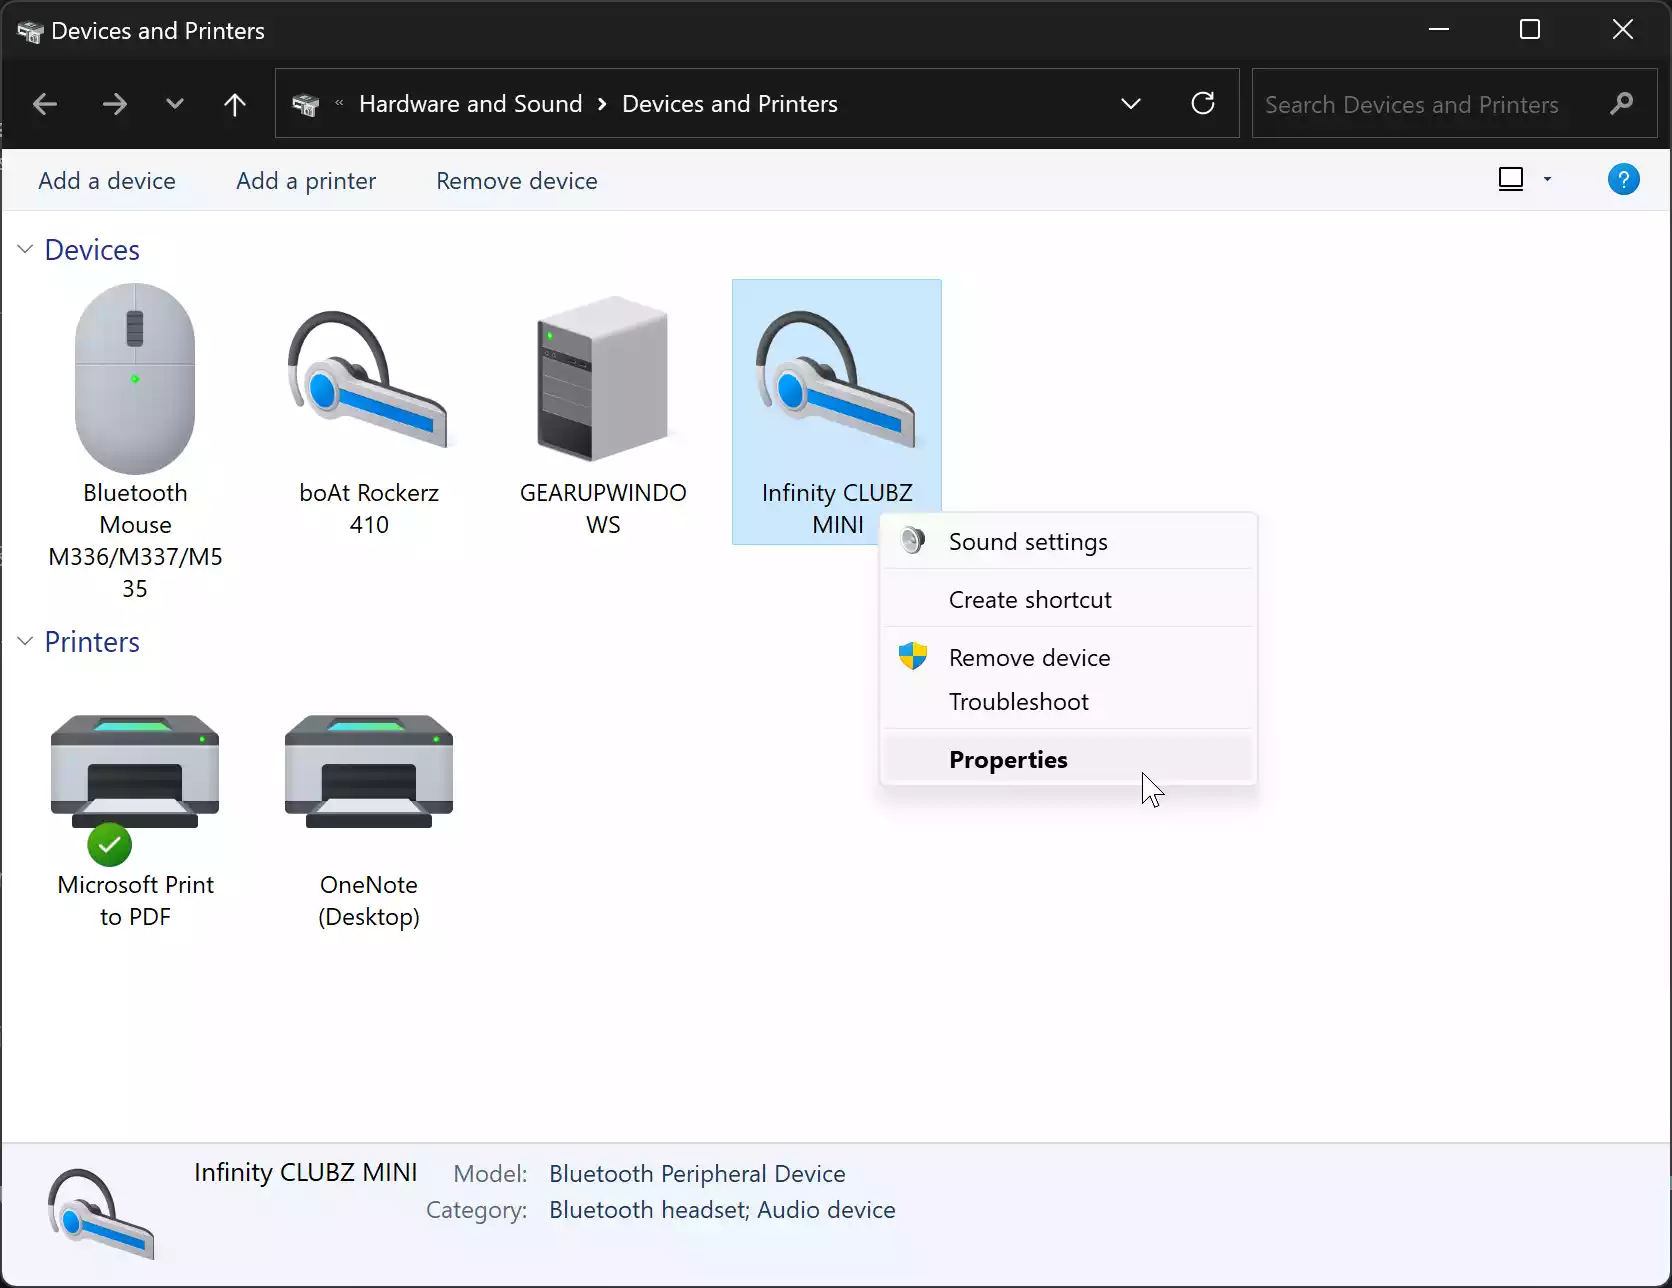Screen dimensions: 1672x1288
Task: Choose Troubleshoot from context menu
Action: 1067,701
